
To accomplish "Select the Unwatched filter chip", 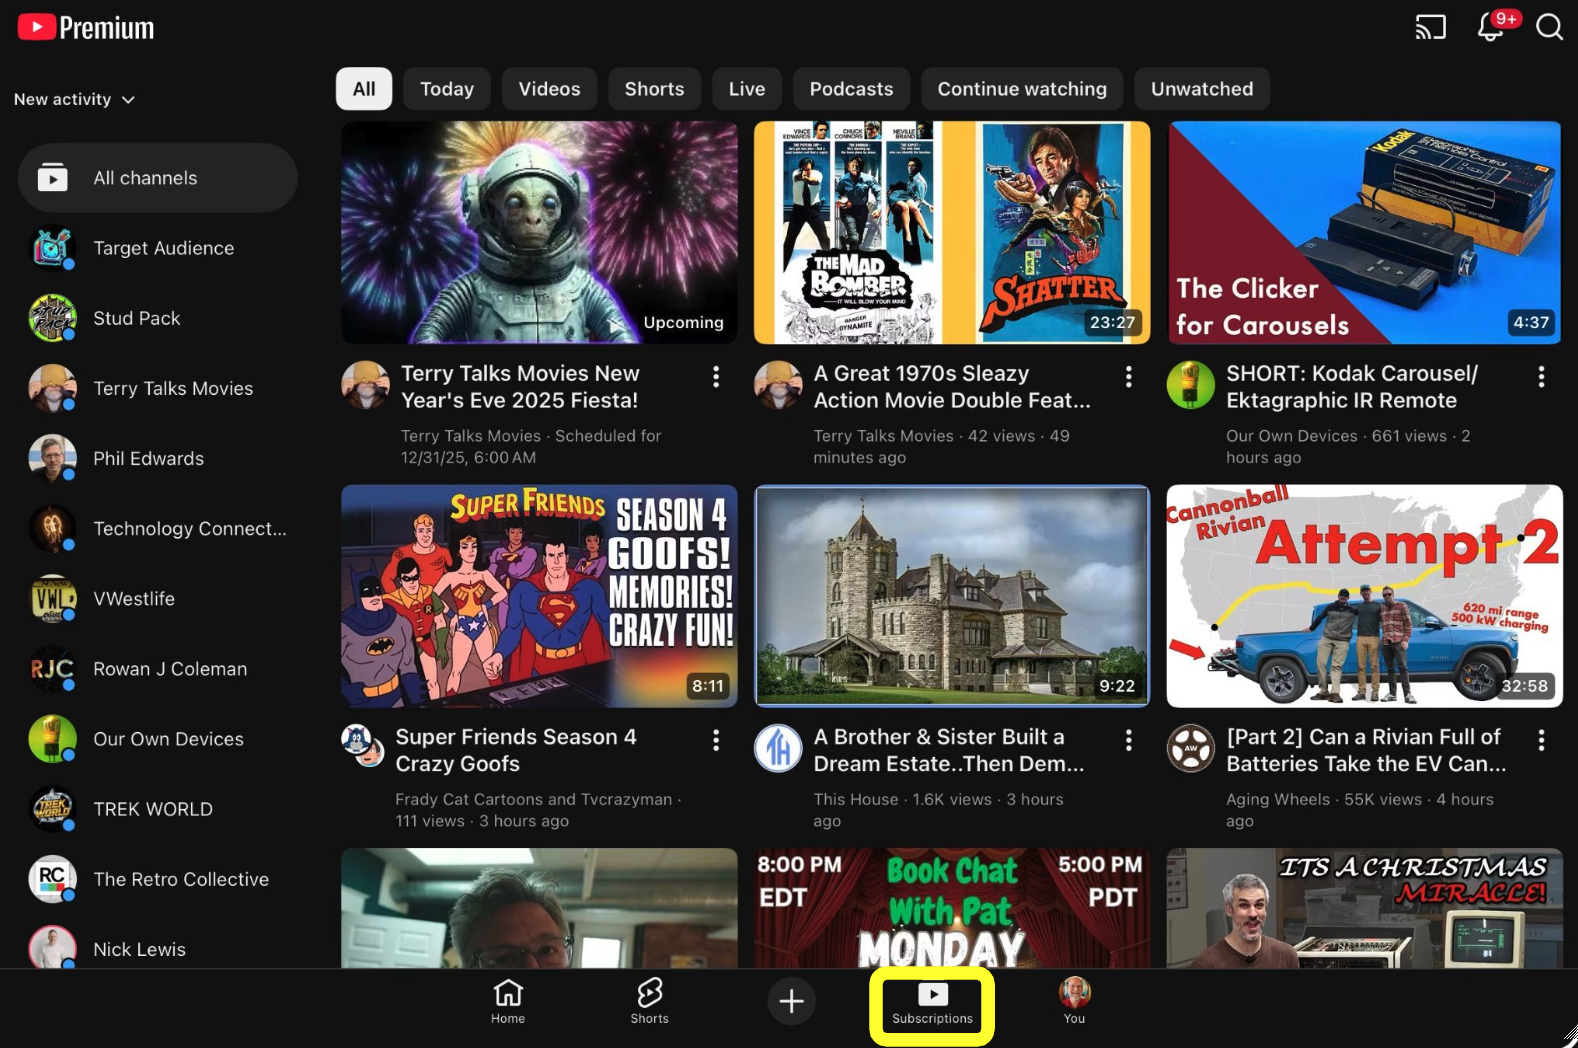I will pos(1201,89).
